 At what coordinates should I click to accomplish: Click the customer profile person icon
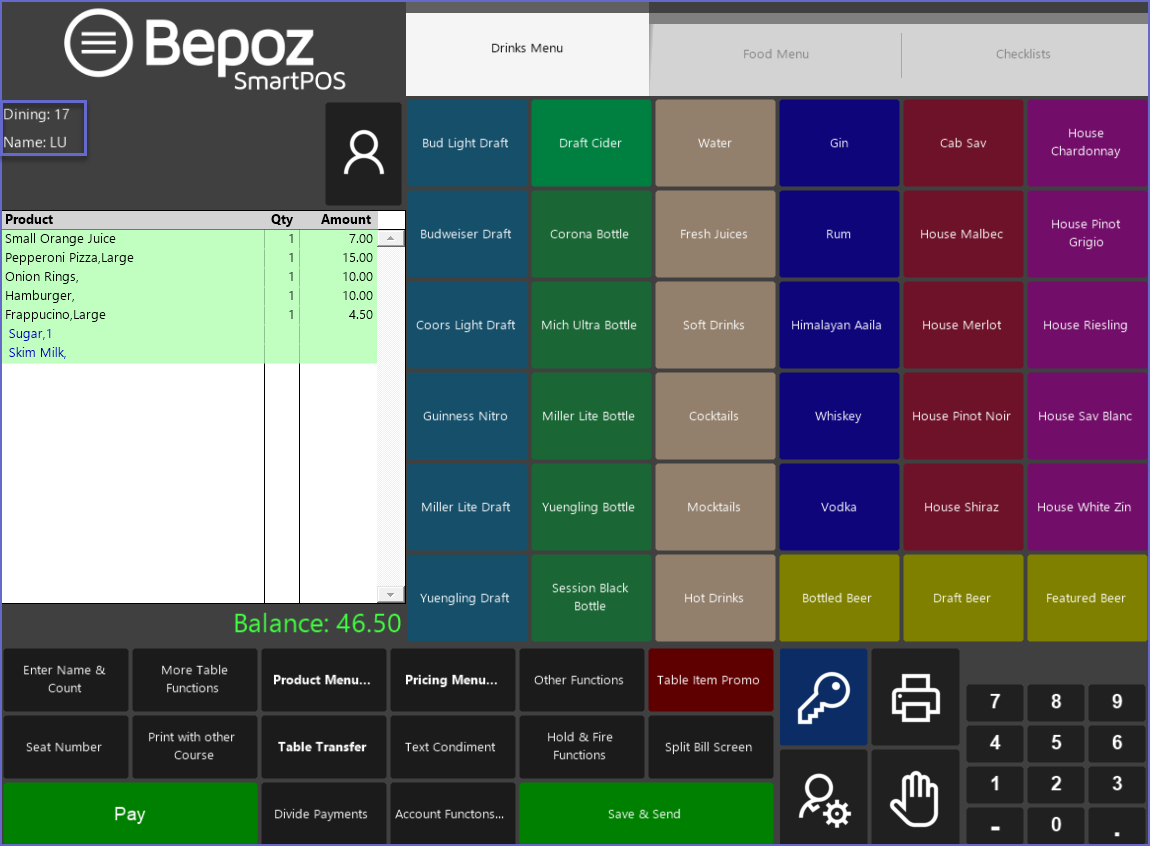click(363, 154)
